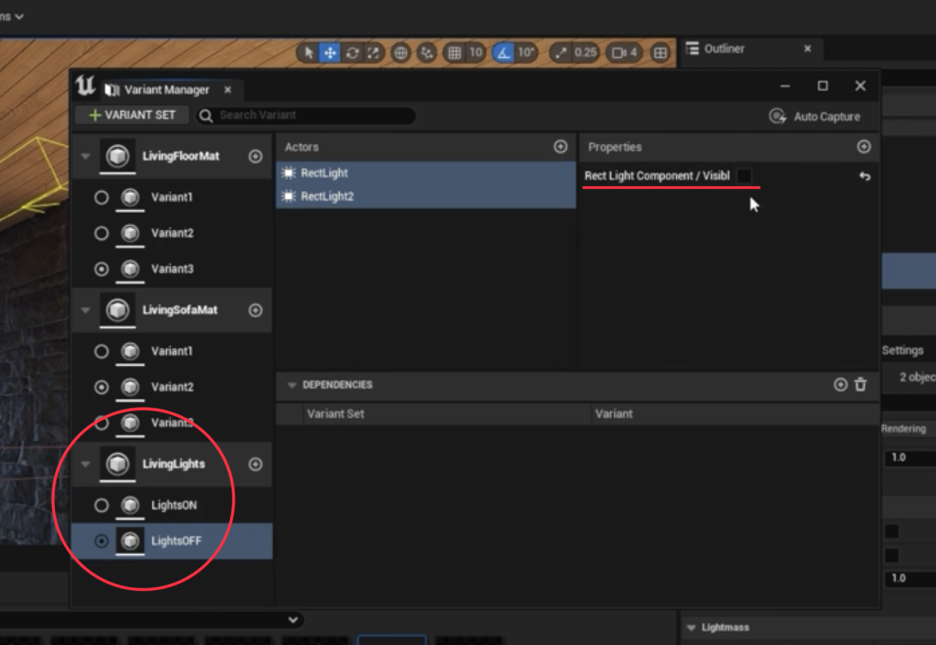Select the Variant Manager tab
936x645 pixels.
click(166, 90)
